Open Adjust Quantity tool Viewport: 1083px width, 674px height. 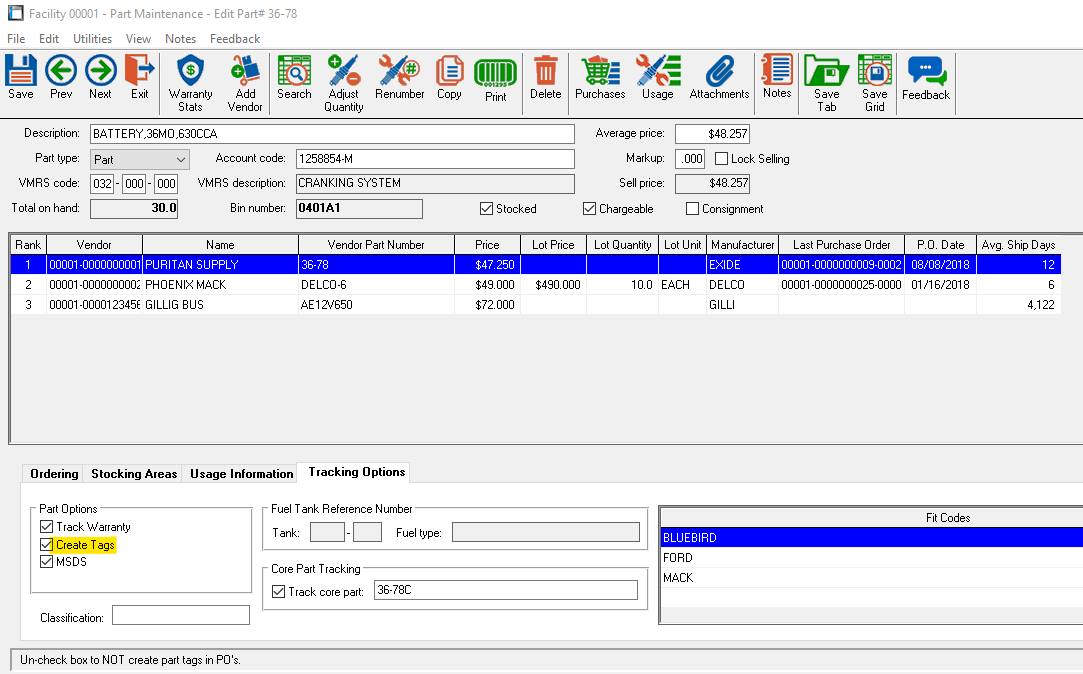[344, 82]
